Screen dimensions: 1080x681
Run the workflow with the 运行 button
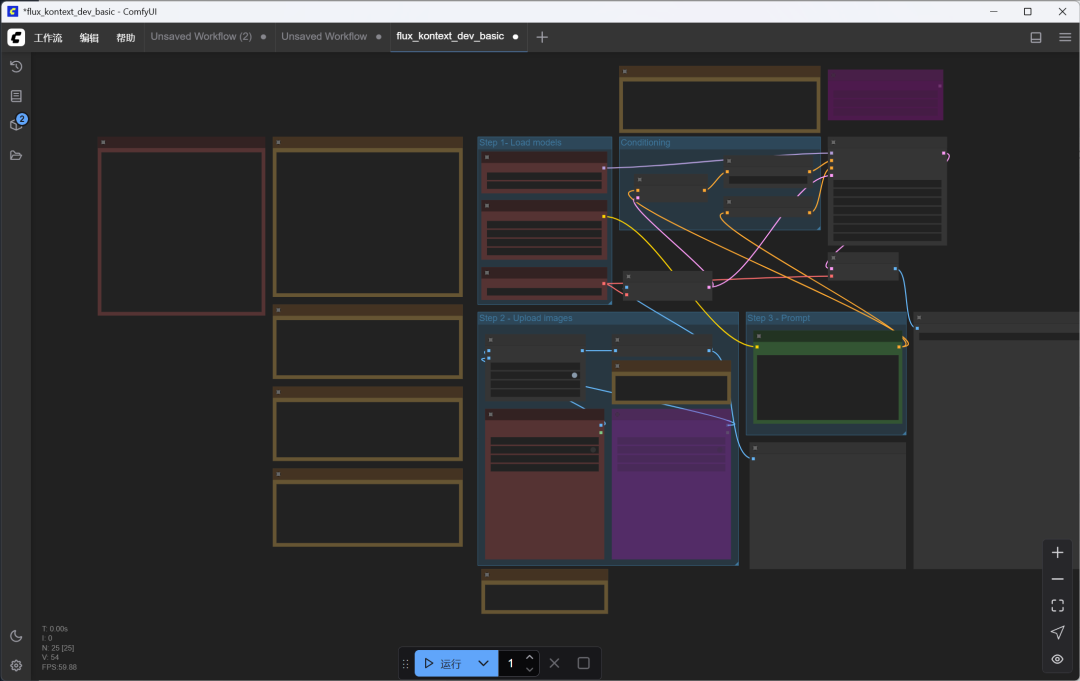click(x=443, y=663)
